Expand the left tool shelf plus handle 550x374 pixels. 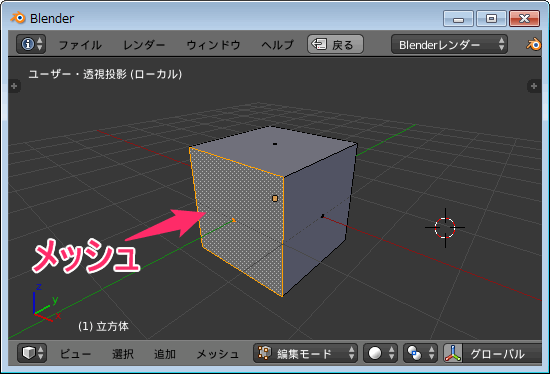pos(14,86)
